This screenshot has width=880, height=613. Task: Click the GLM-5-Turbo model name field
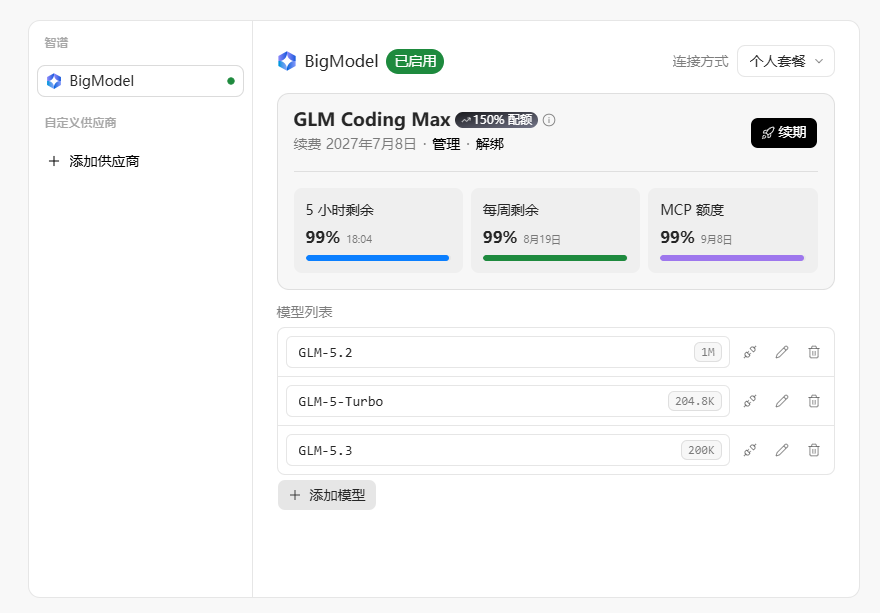[x=508, y=401]
